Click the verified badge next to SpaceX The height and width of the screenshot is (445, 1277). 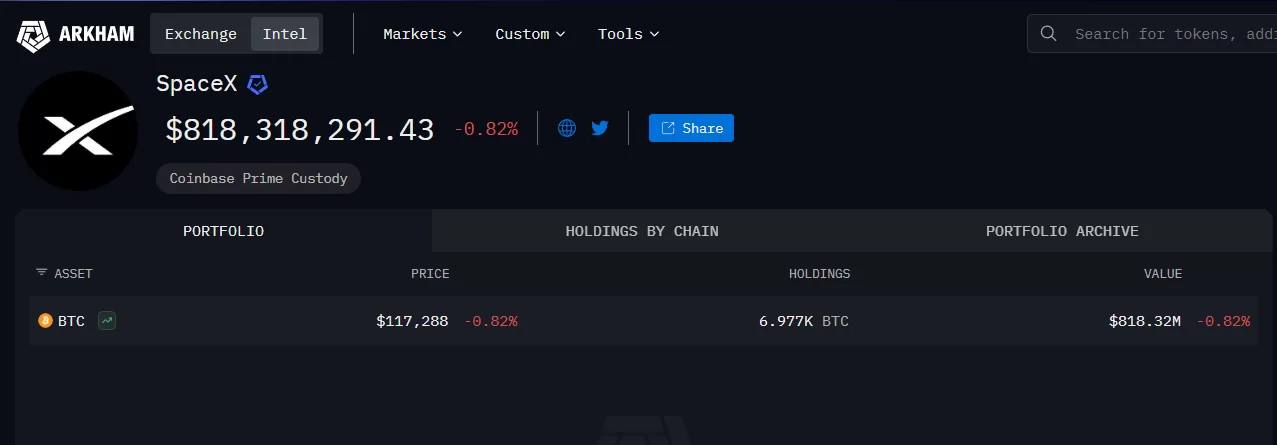click(257, 84)
